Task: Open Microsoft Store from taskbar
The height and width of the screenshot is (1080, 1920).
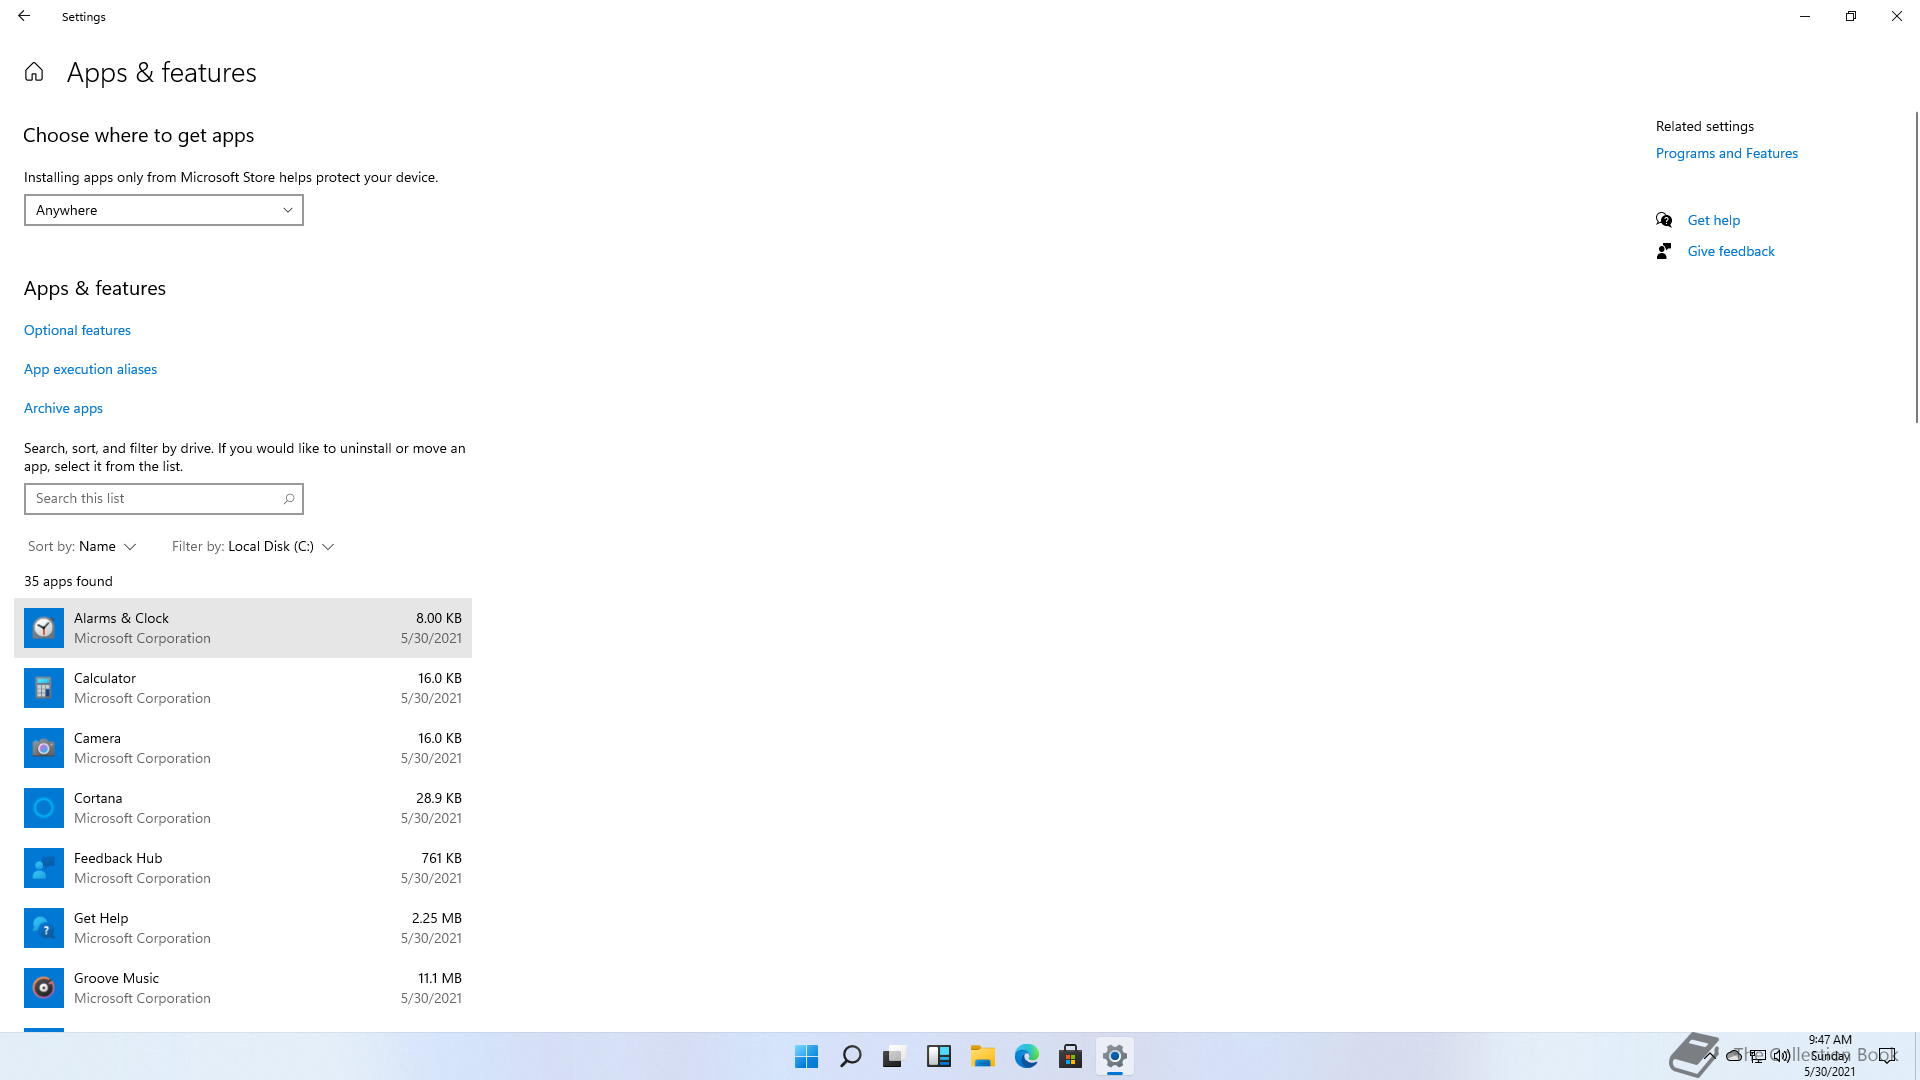Action: pyautogui.click(x=1071, y=1056)
